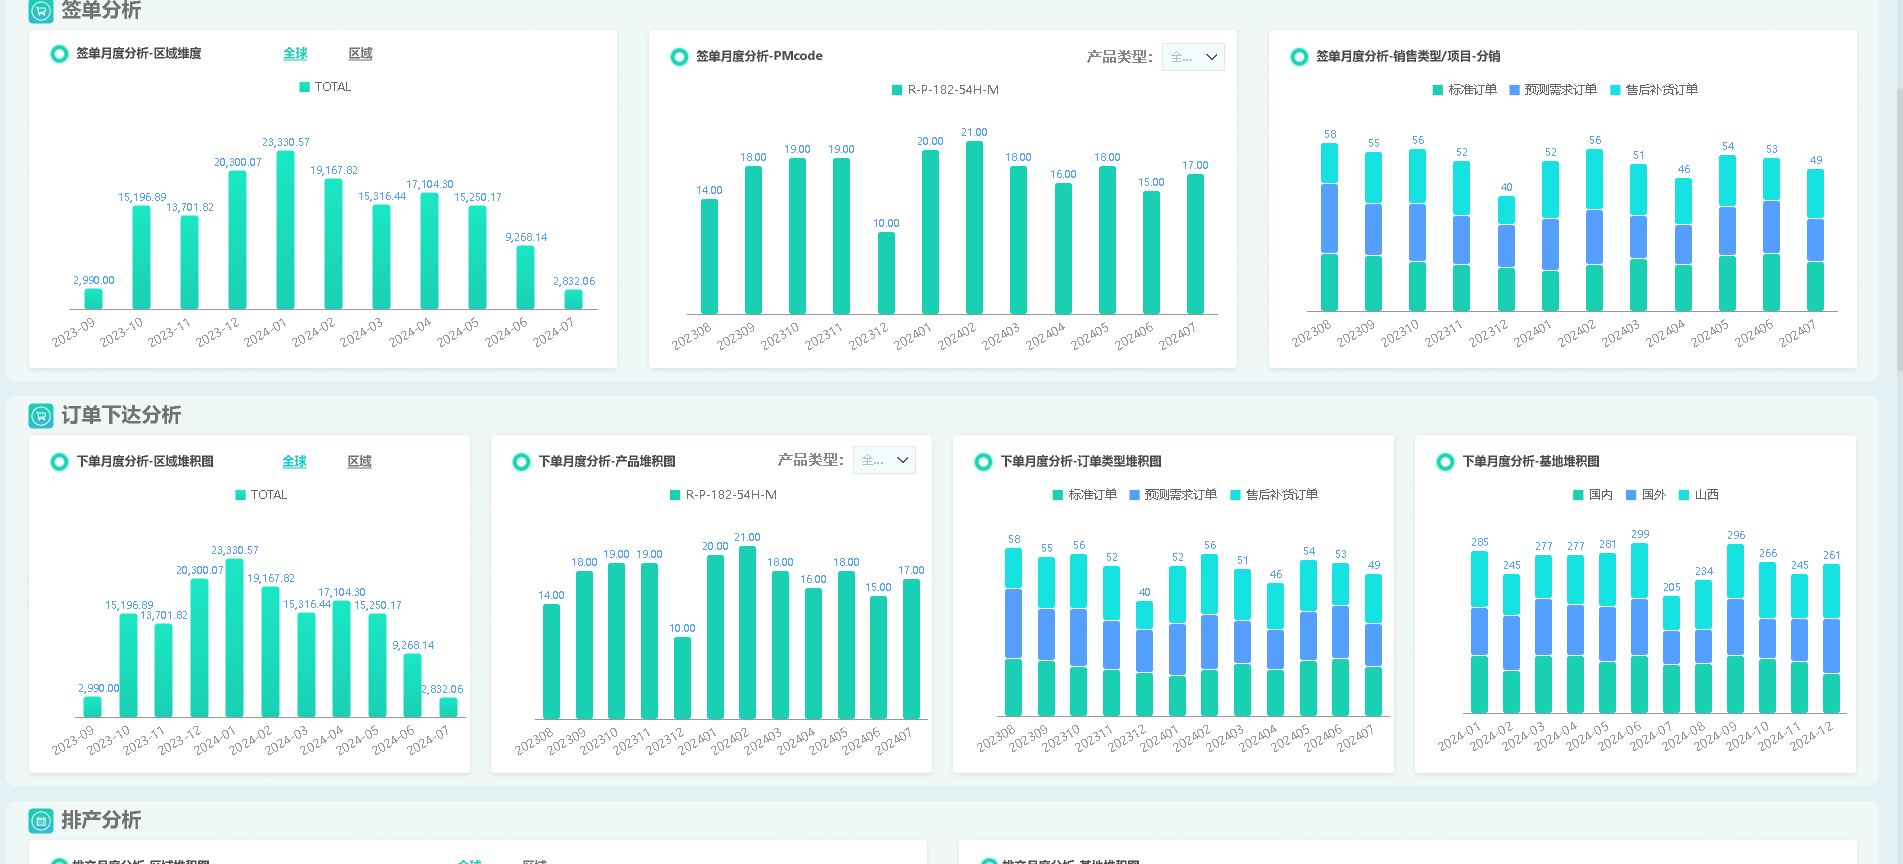Toggle 售后补货订单 legend in 下单 订单类型堆积图

[x=1274, y=495]
